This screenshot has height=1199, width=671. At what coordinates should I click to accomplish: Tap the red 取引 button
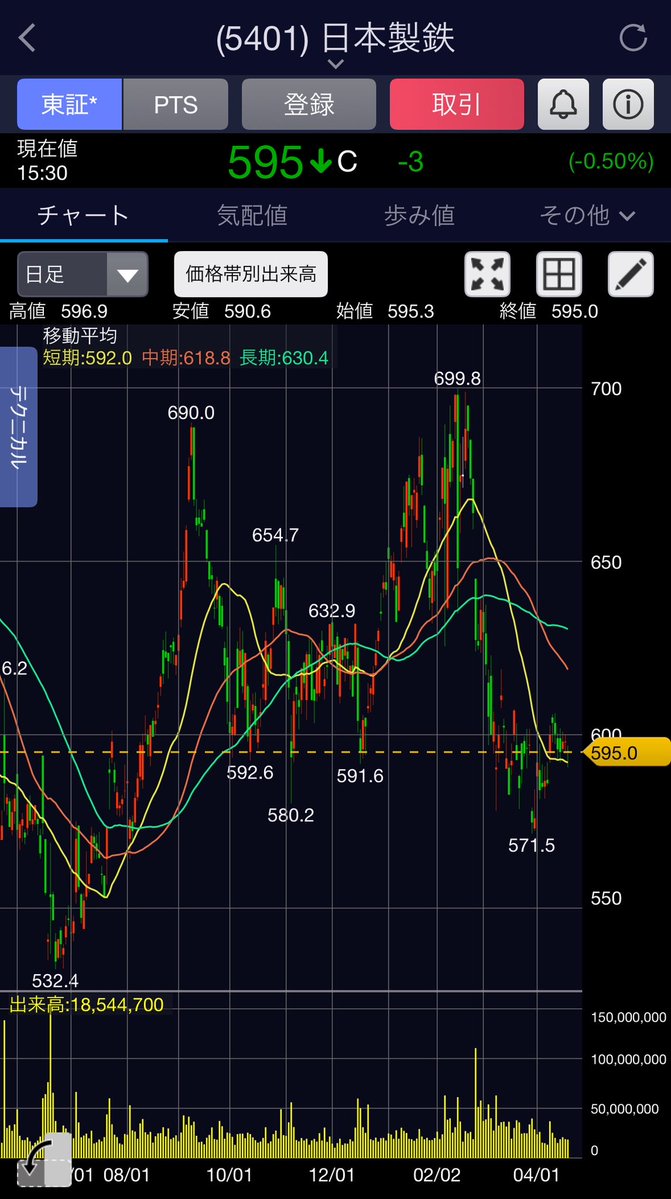pyautogui.click(x=457, y=104)
